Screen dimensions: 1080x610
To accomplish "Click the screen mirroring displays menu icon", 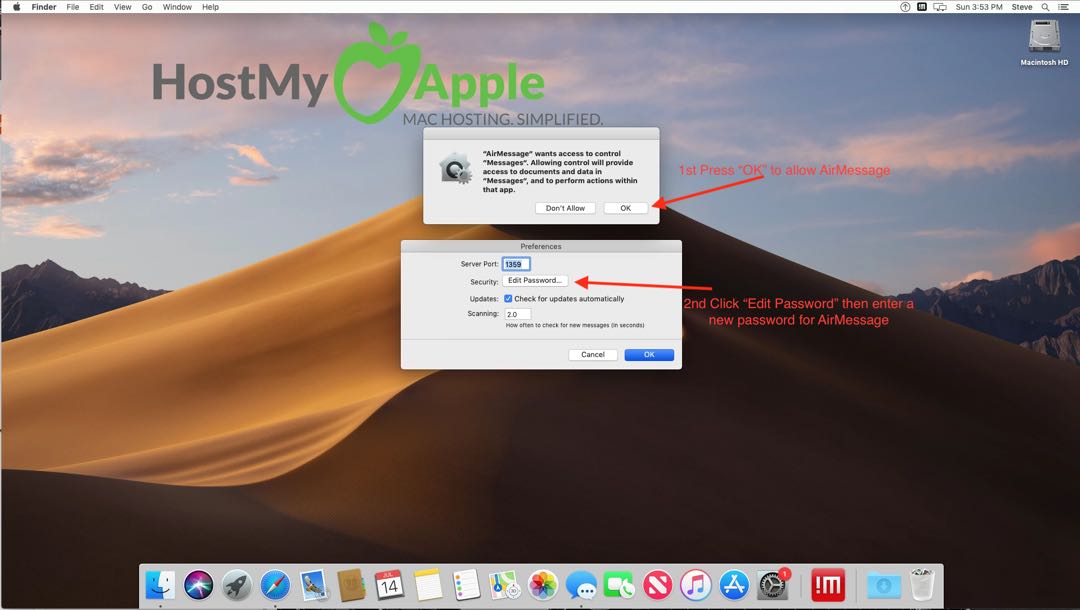I will point(940,7).
